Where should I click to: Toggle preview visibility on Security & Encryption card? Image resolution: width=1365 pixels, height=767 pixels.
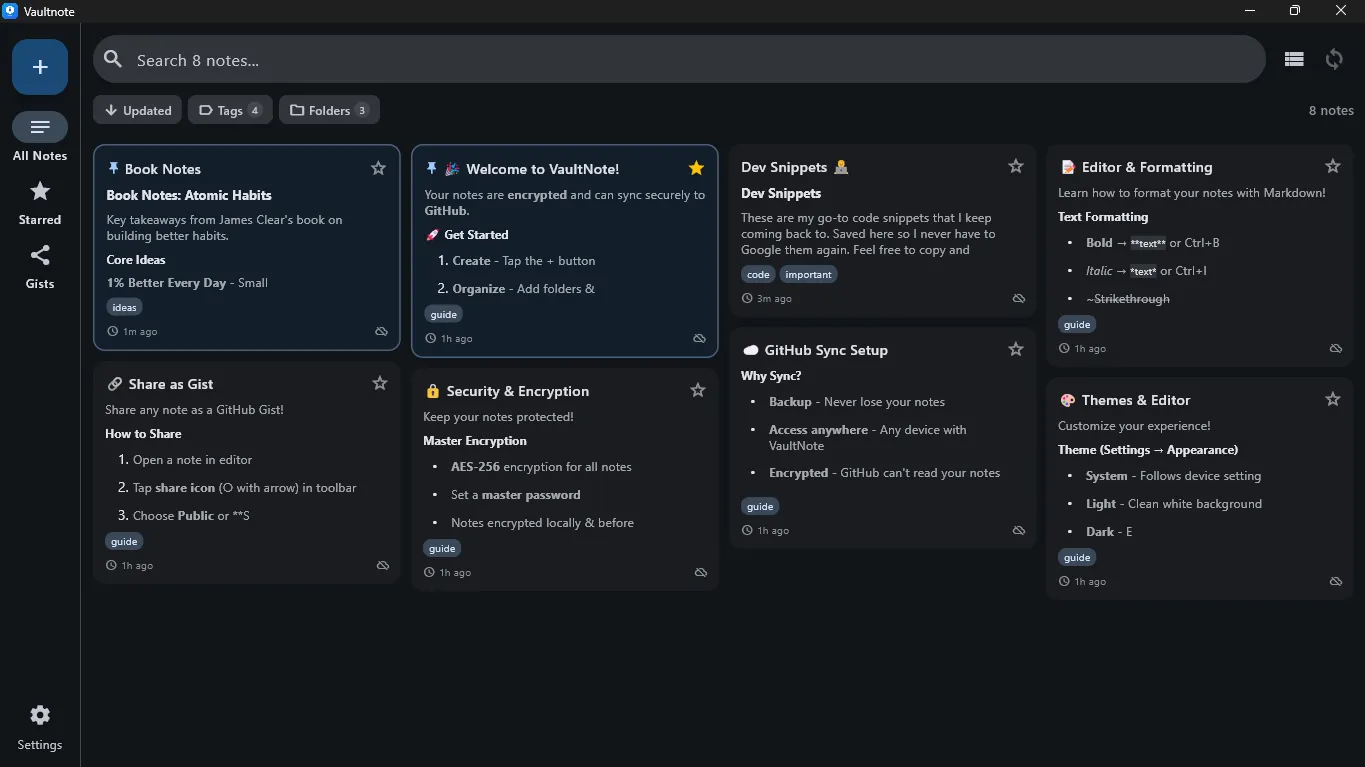coord(700,572)
